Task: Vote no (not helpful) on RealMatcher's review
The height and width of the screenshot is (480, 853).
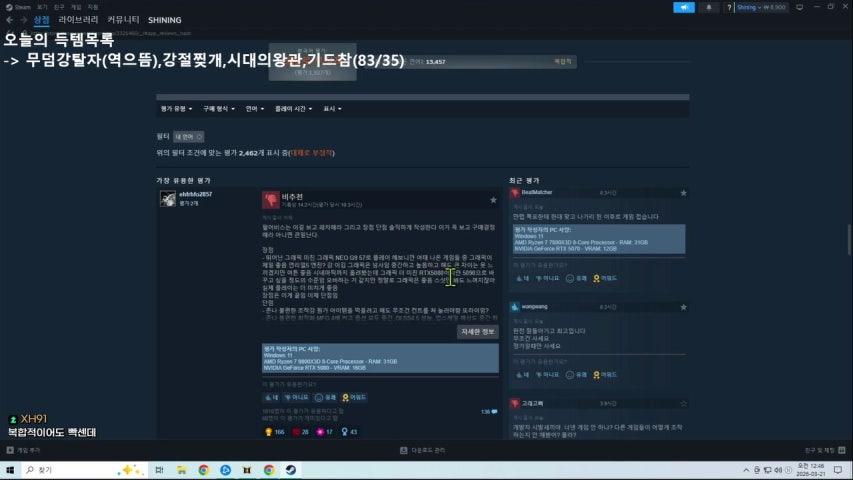Action: 547,279
